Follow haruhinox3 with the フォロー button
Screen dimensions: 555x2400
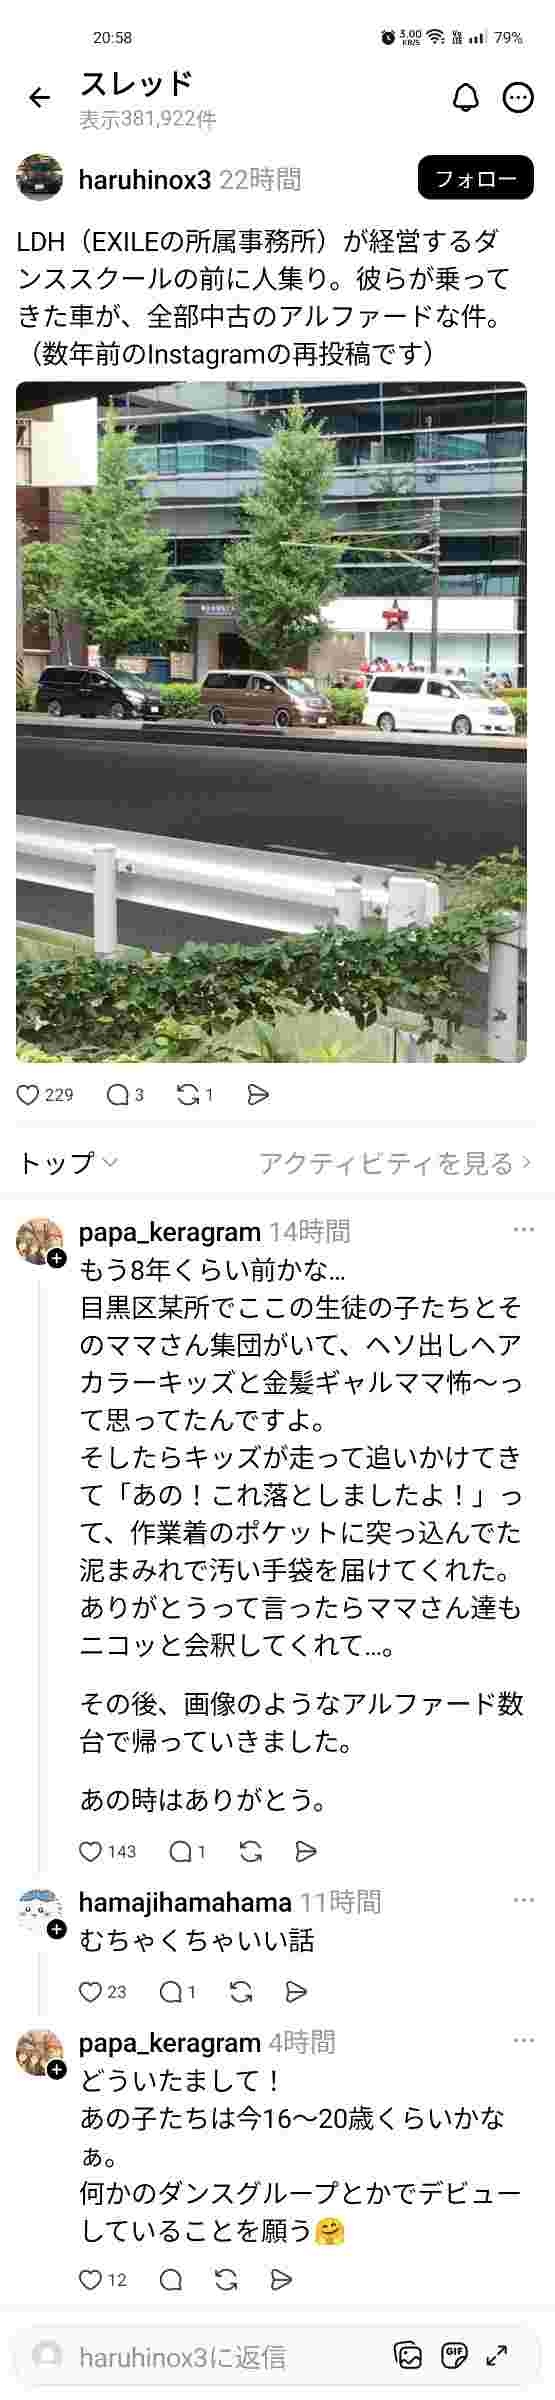click(x=475, y=180)
